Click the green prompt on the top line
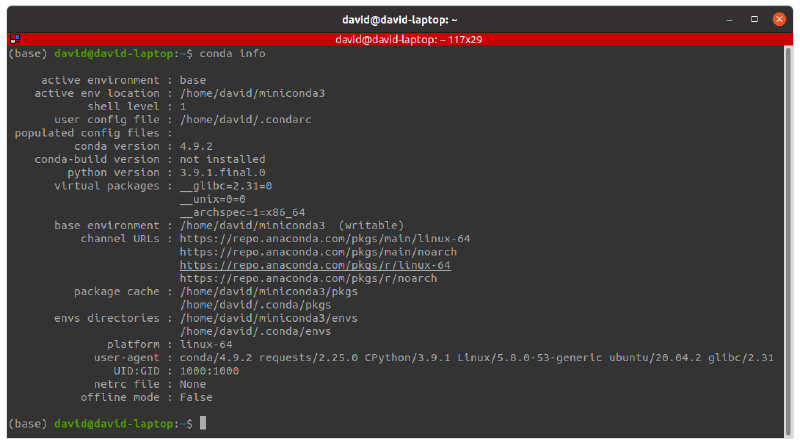 (x=113, y=54)
